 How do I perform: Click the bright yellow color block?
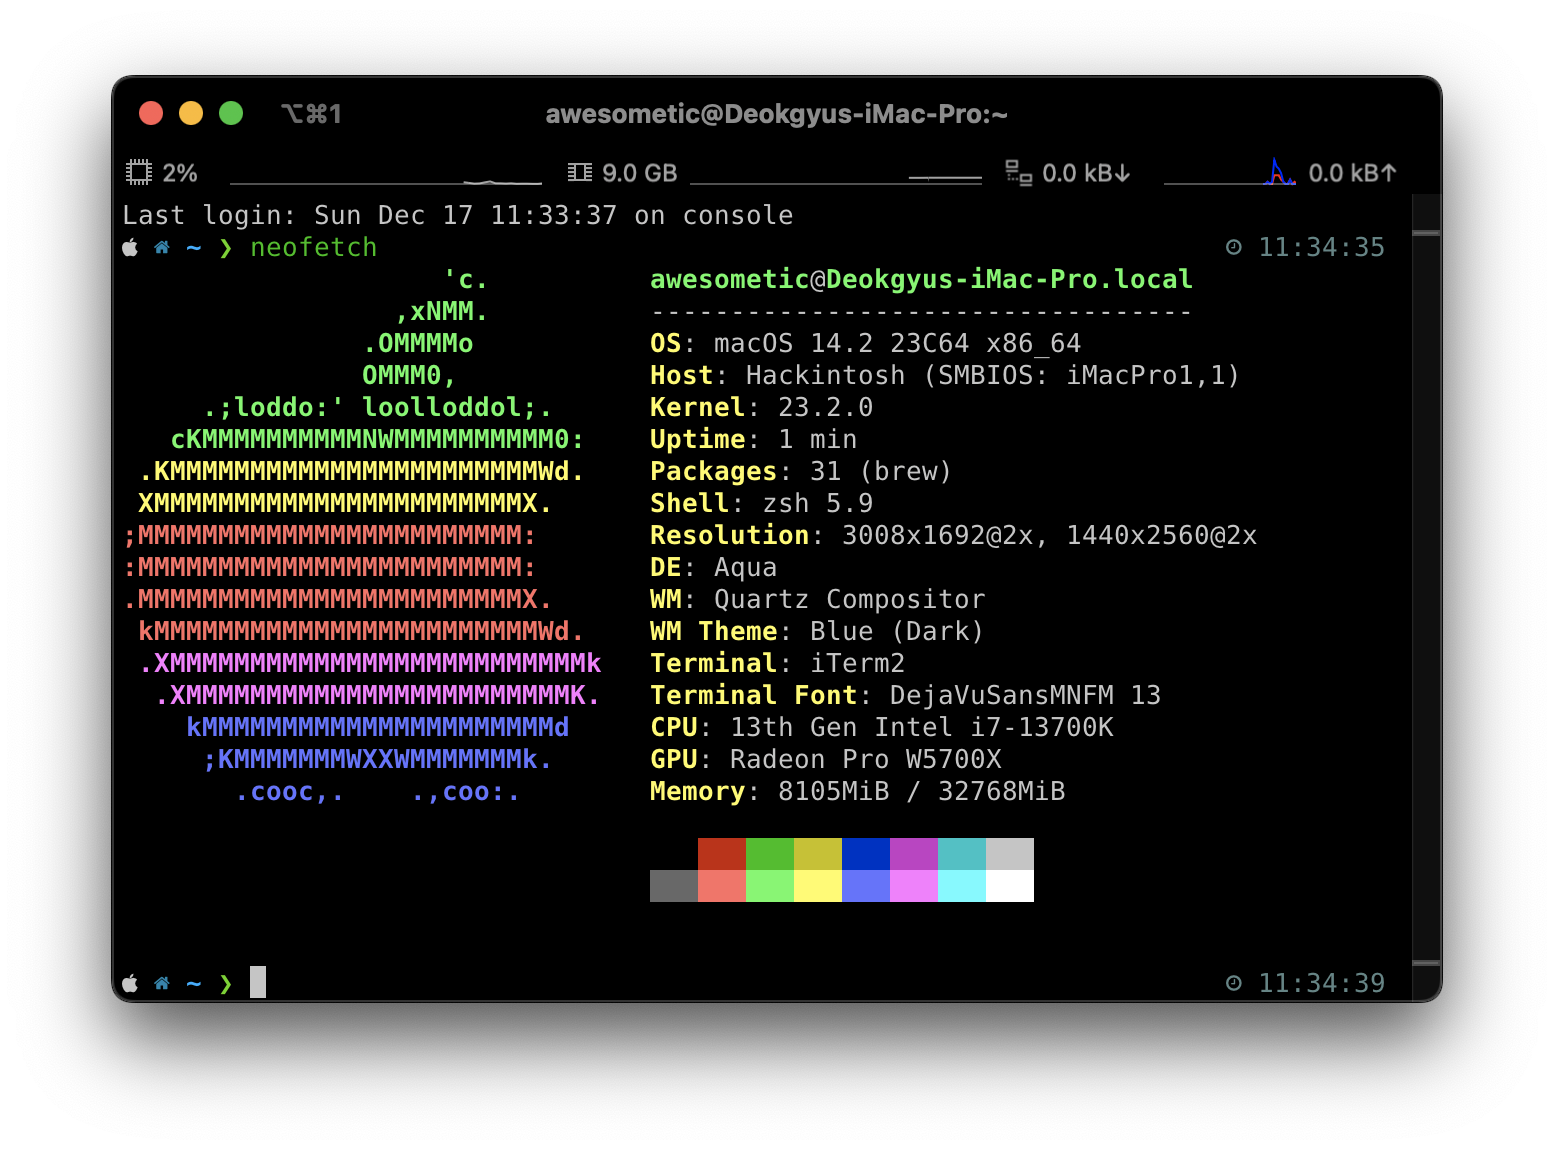tap(818, 886)
